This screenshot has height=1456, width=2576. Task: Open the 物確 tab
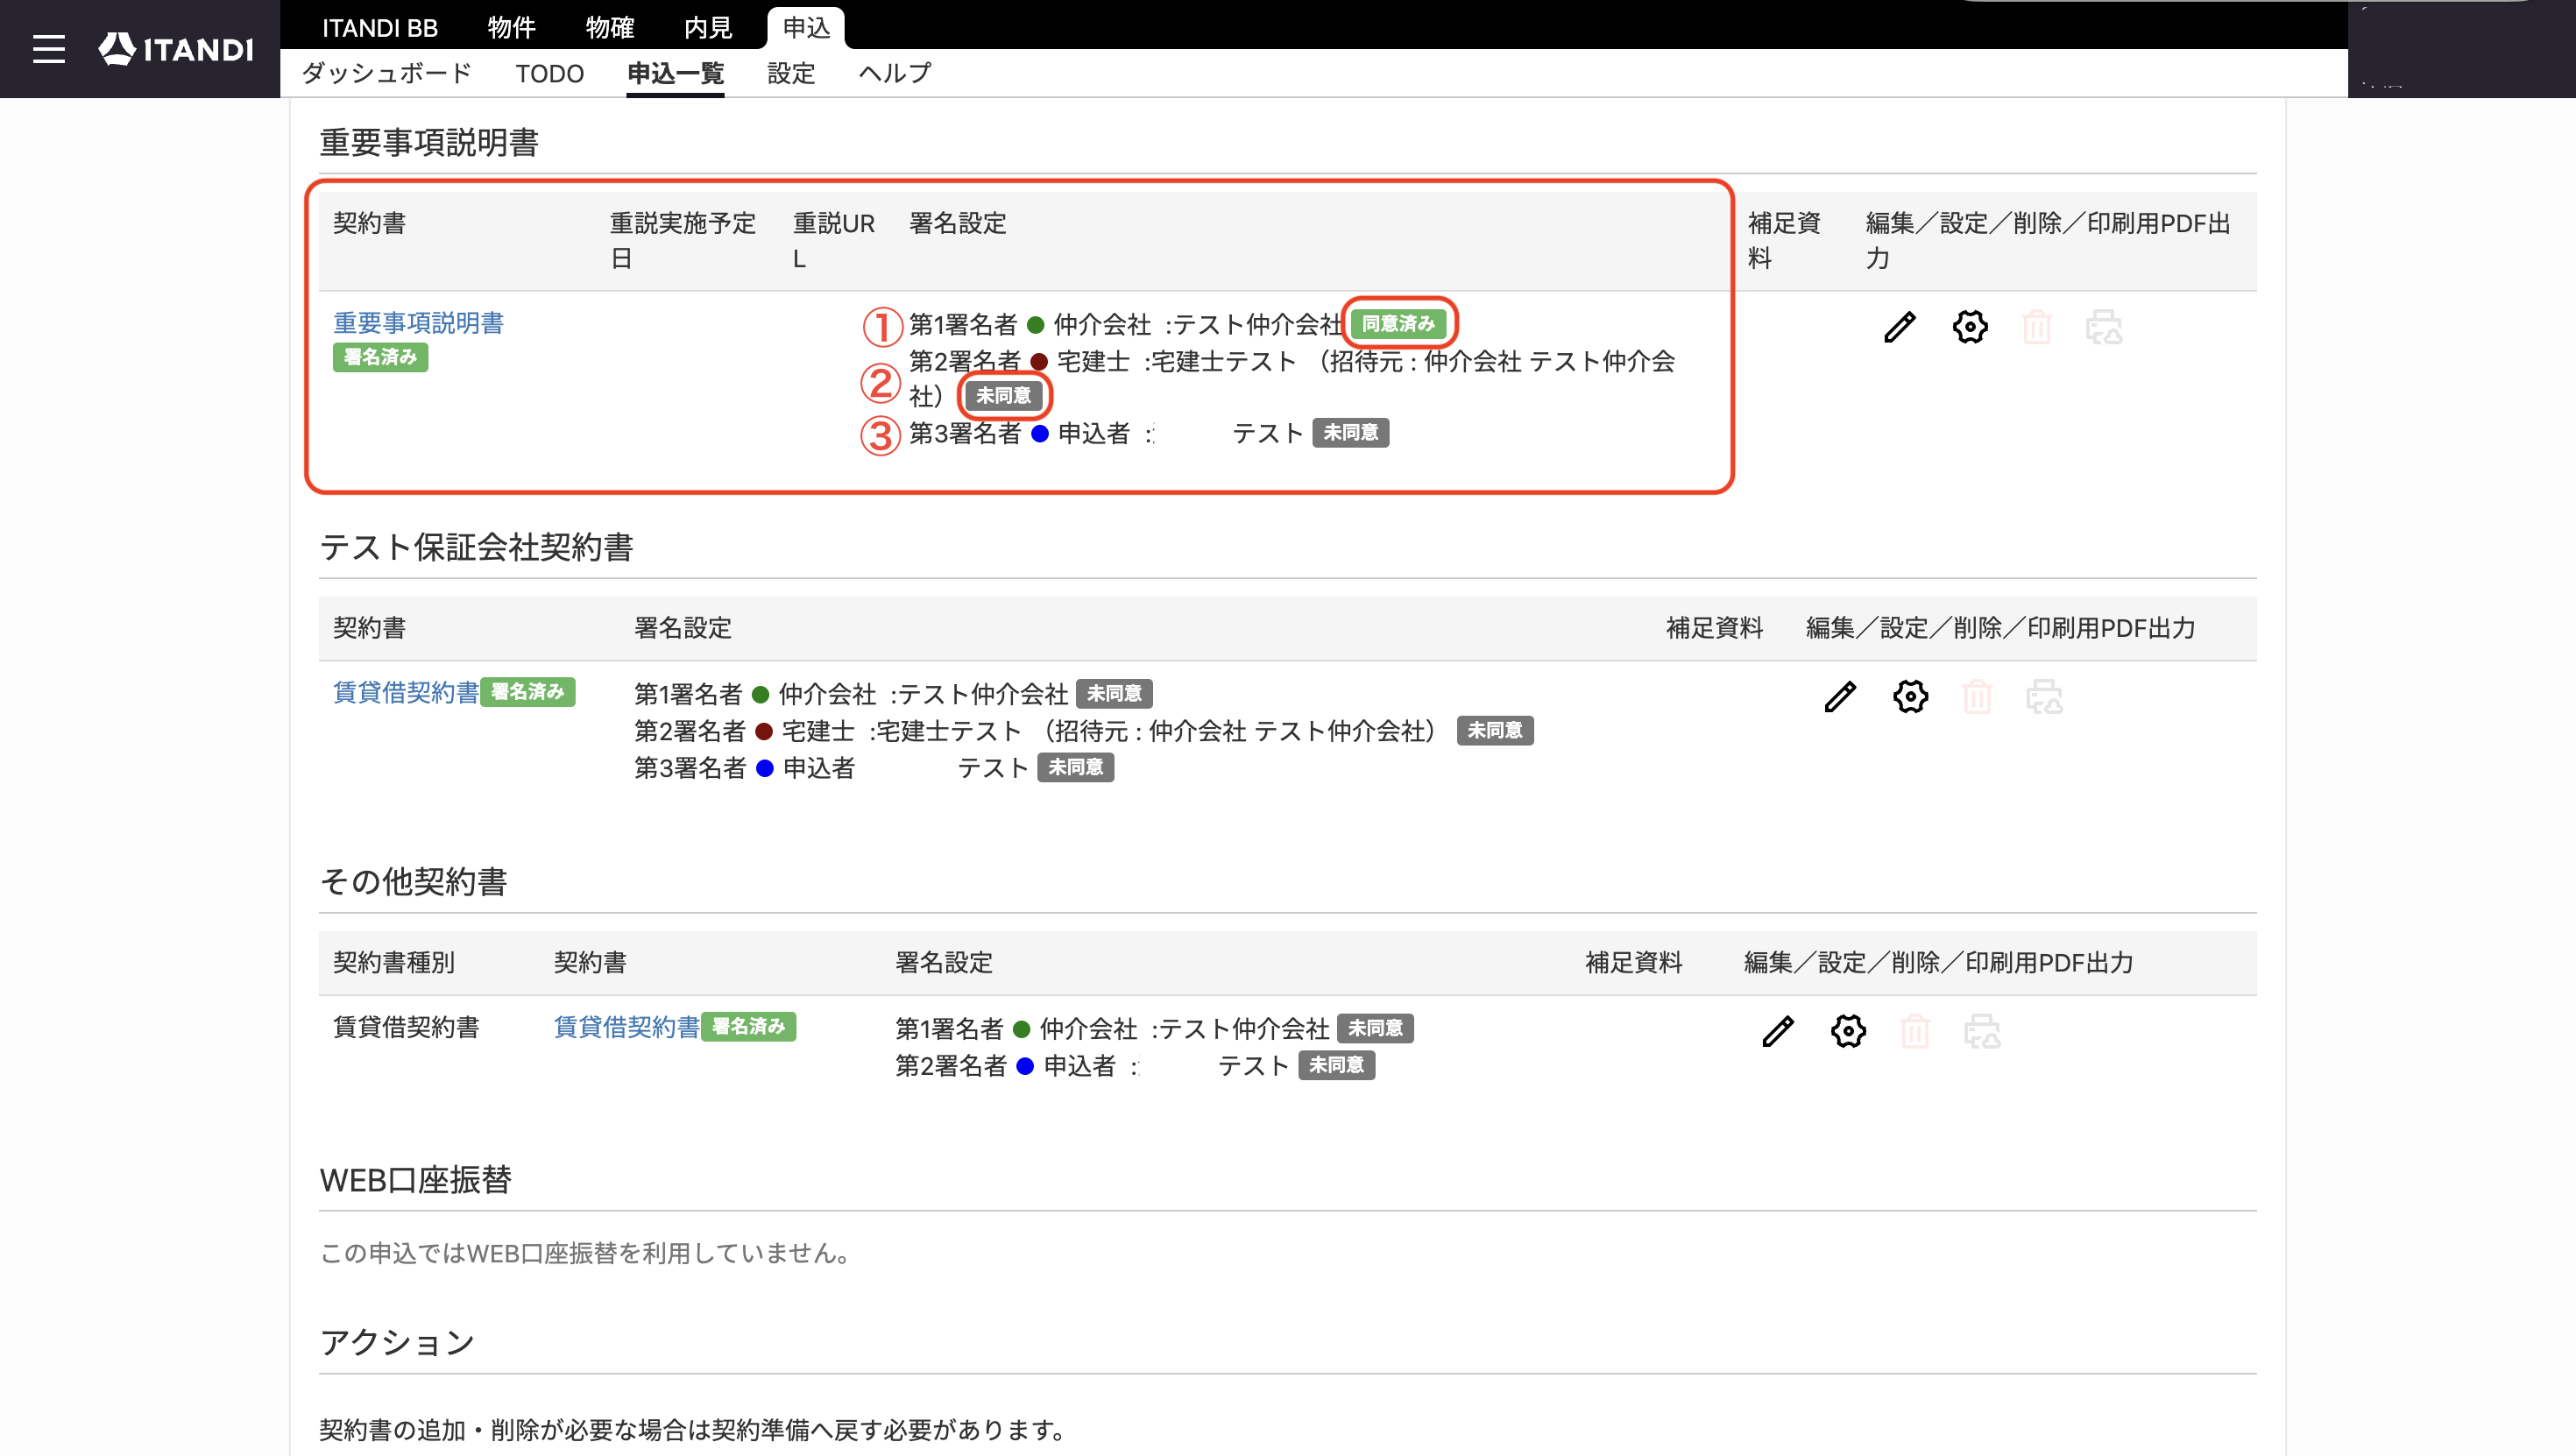click(x=609, y=28)
